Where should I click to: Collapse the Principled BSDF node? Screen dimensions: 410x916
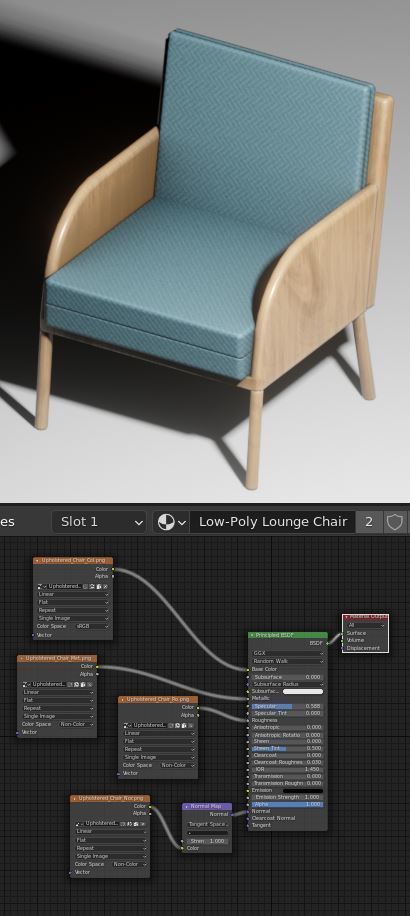click(252, 635)
